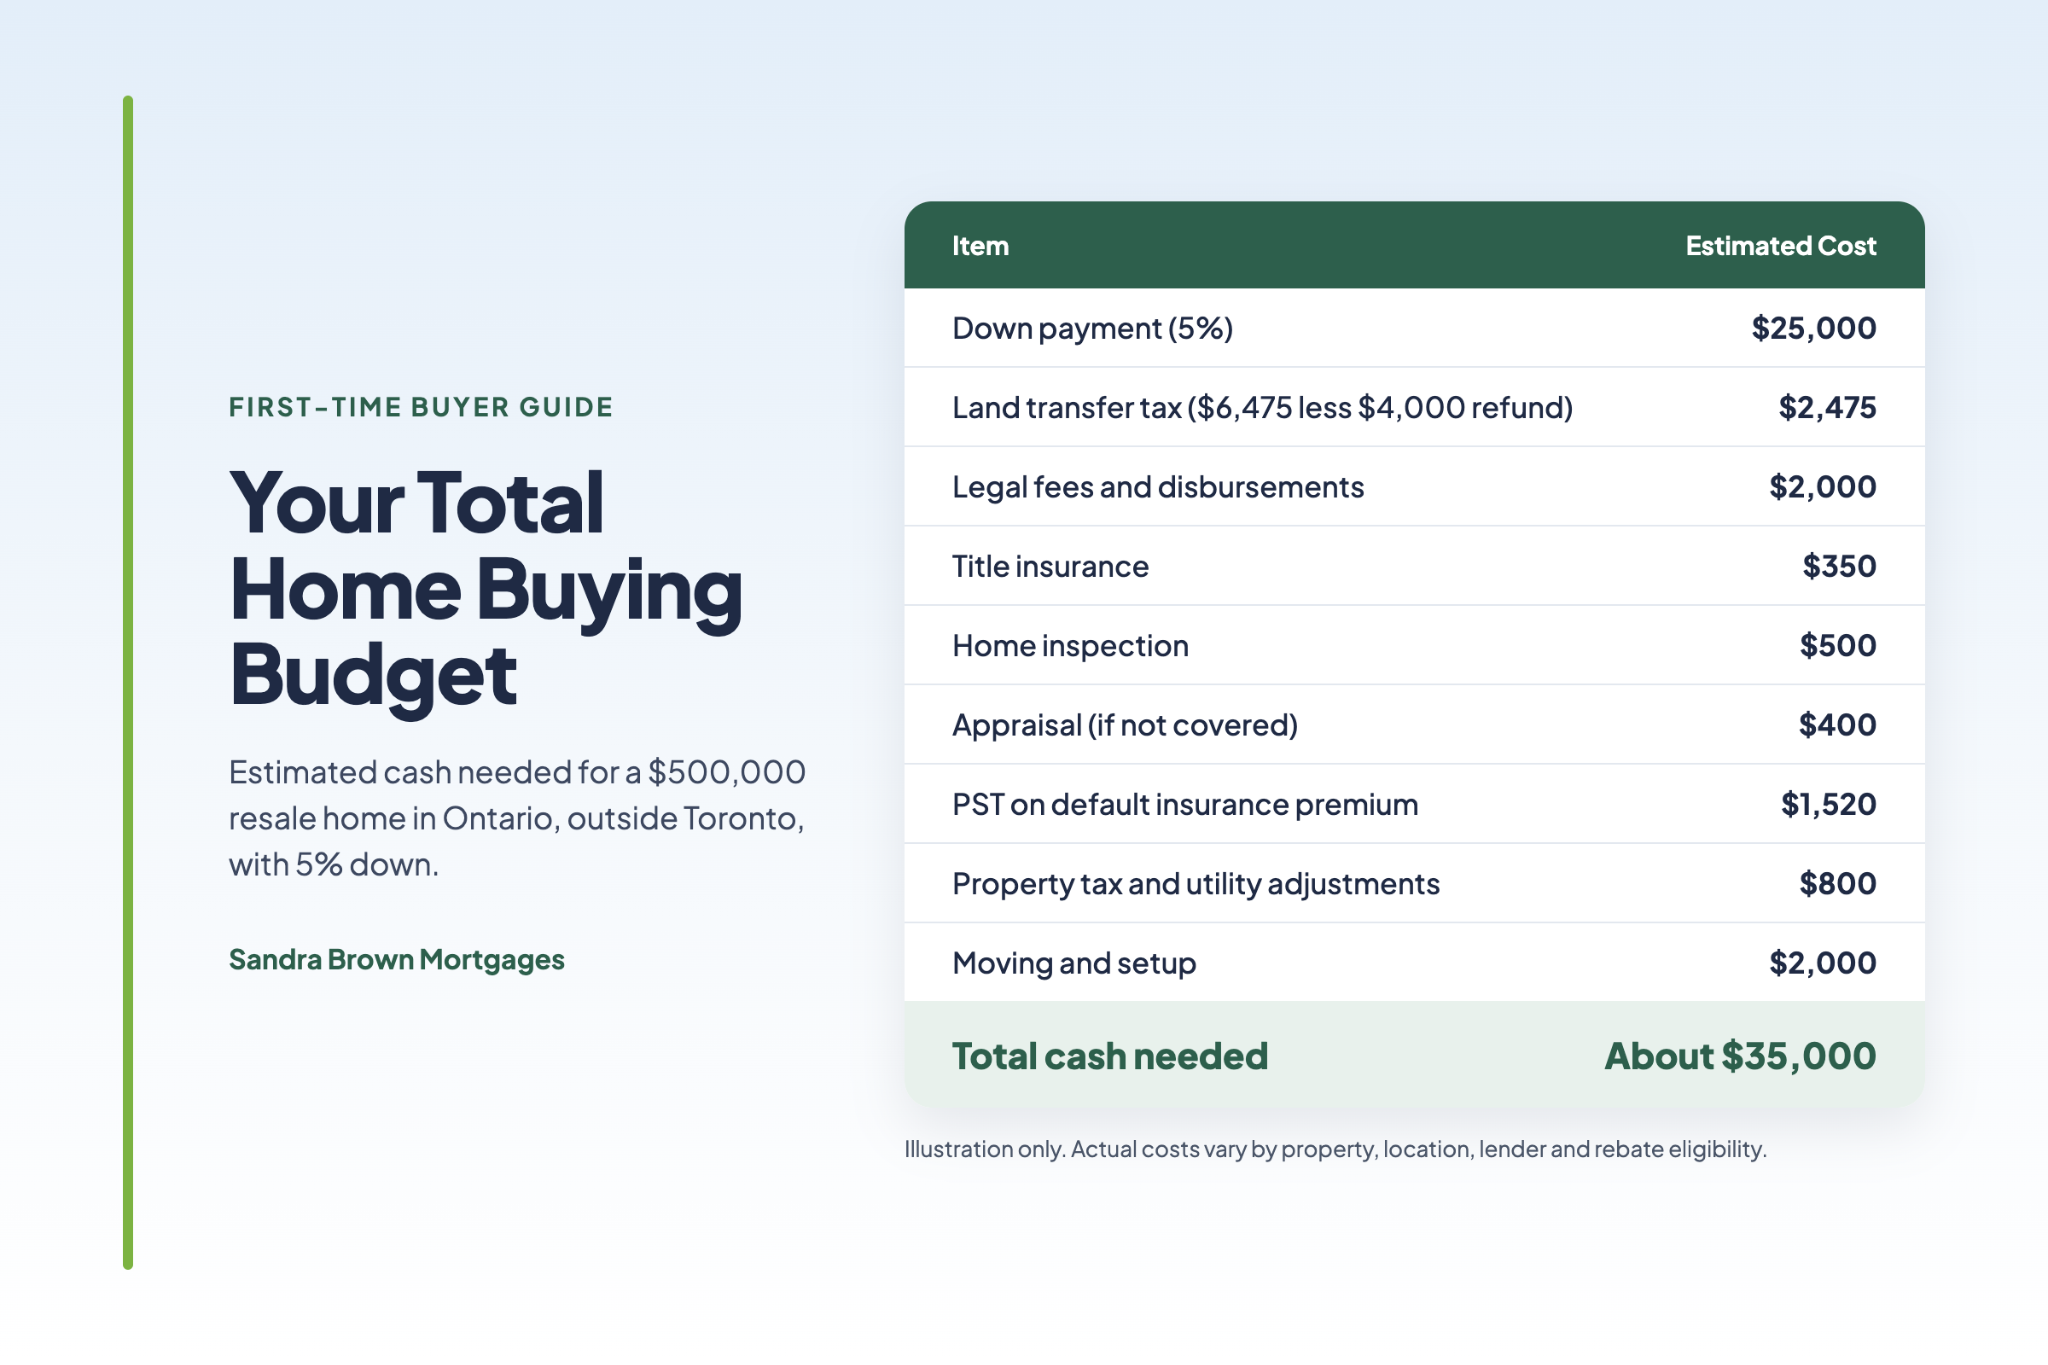Click the $2,000 legal fees amount
This screenshot has height=1365, width=2048.
point(1822,487)
